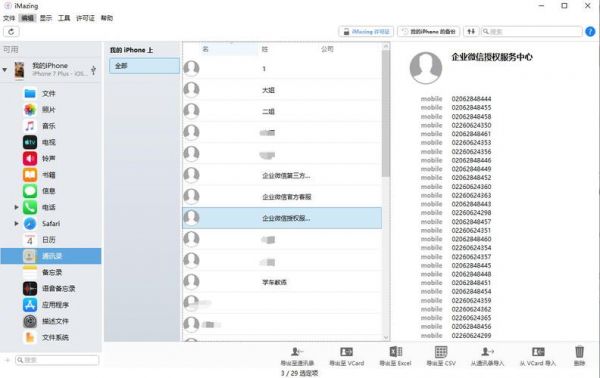Open the 备忘录 notes section
Screen dimensions: 600x378
click(52, 272)
